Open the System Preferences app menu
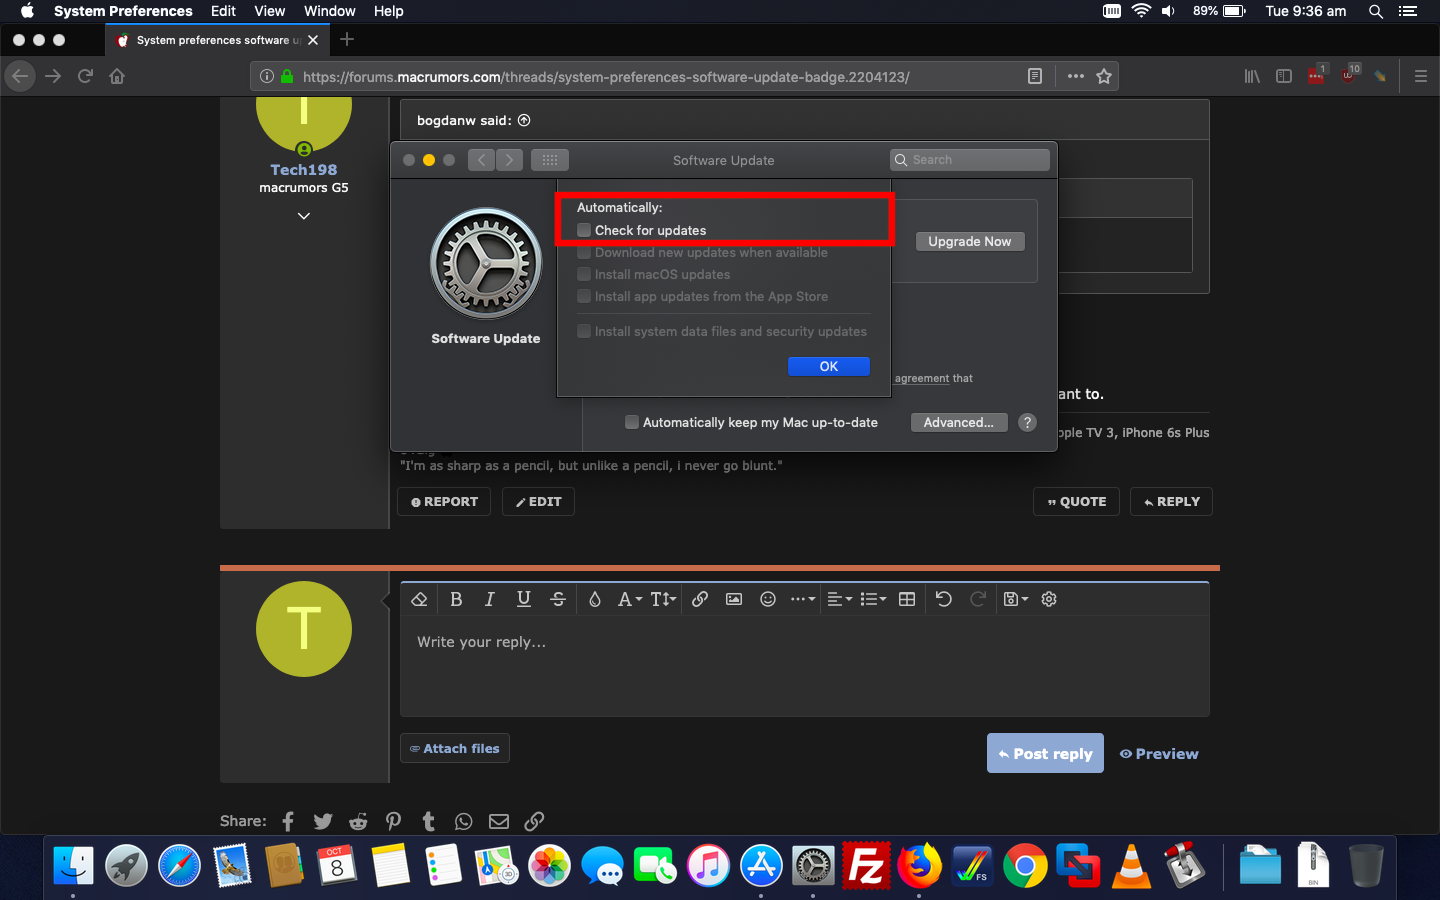 tap(123, 11)
